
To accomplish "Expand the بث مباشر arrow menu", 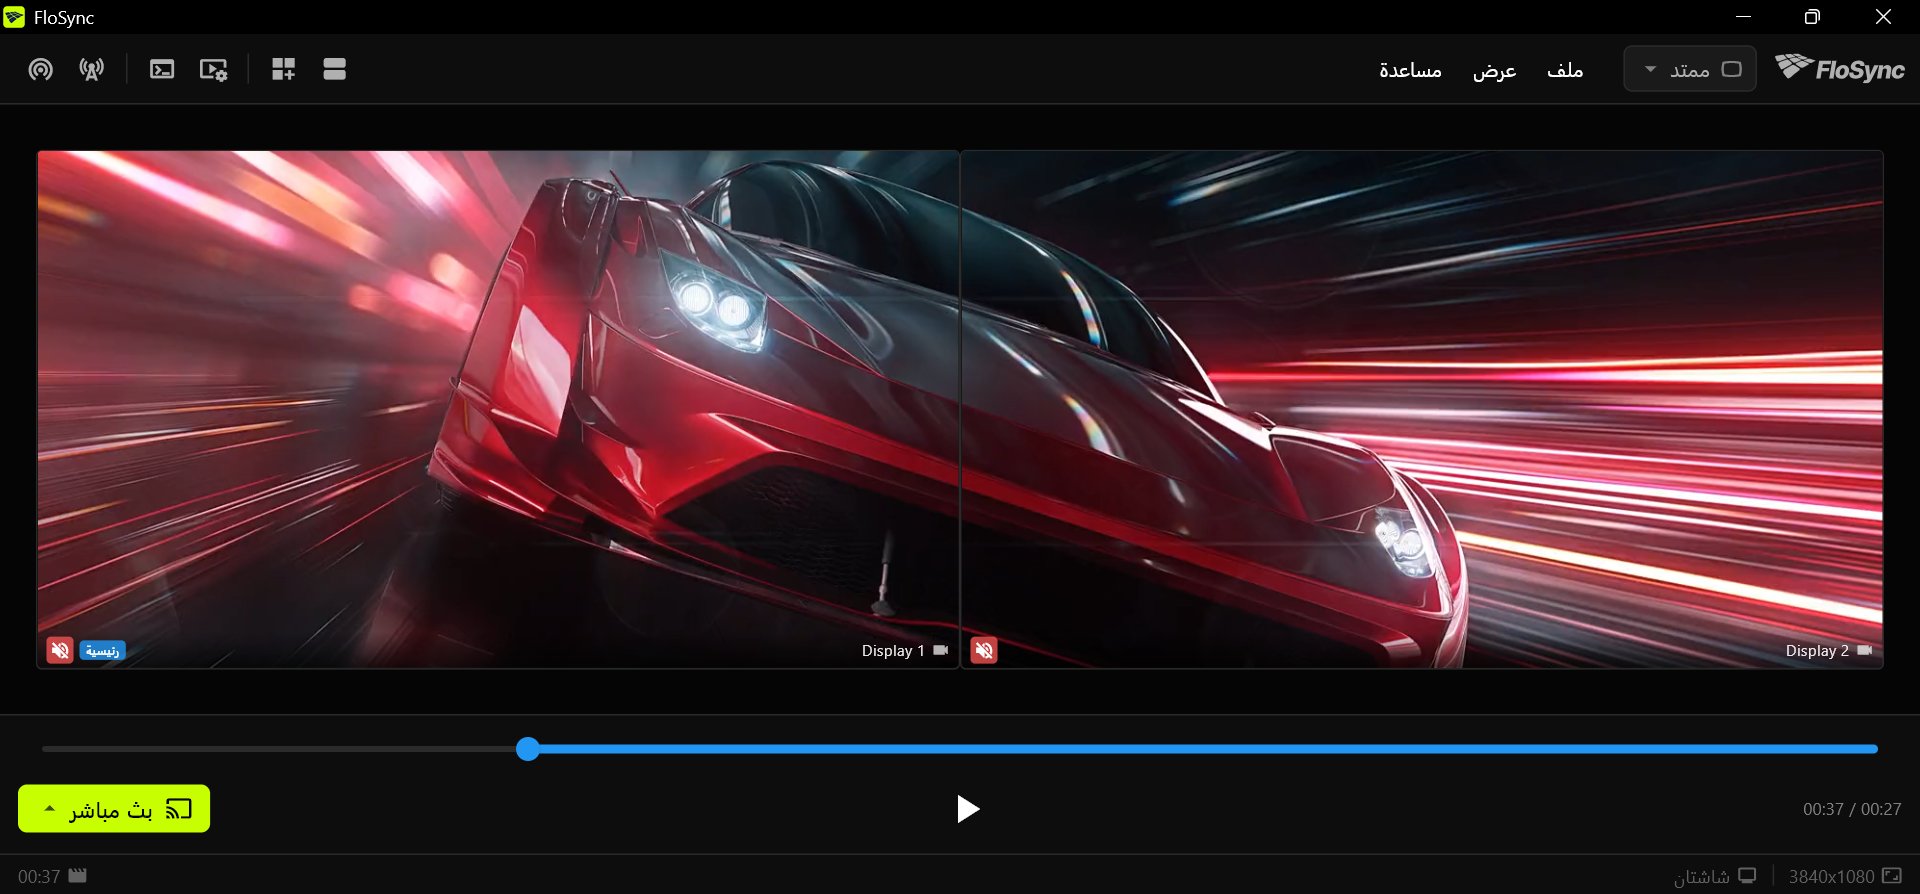I will tap(49, 808).
